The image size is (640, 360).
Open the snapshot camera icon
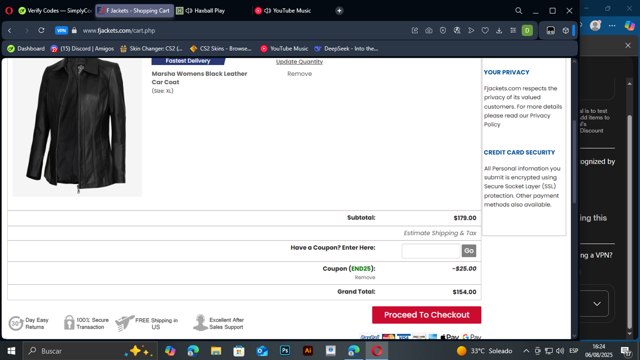[x=429, y=31]
